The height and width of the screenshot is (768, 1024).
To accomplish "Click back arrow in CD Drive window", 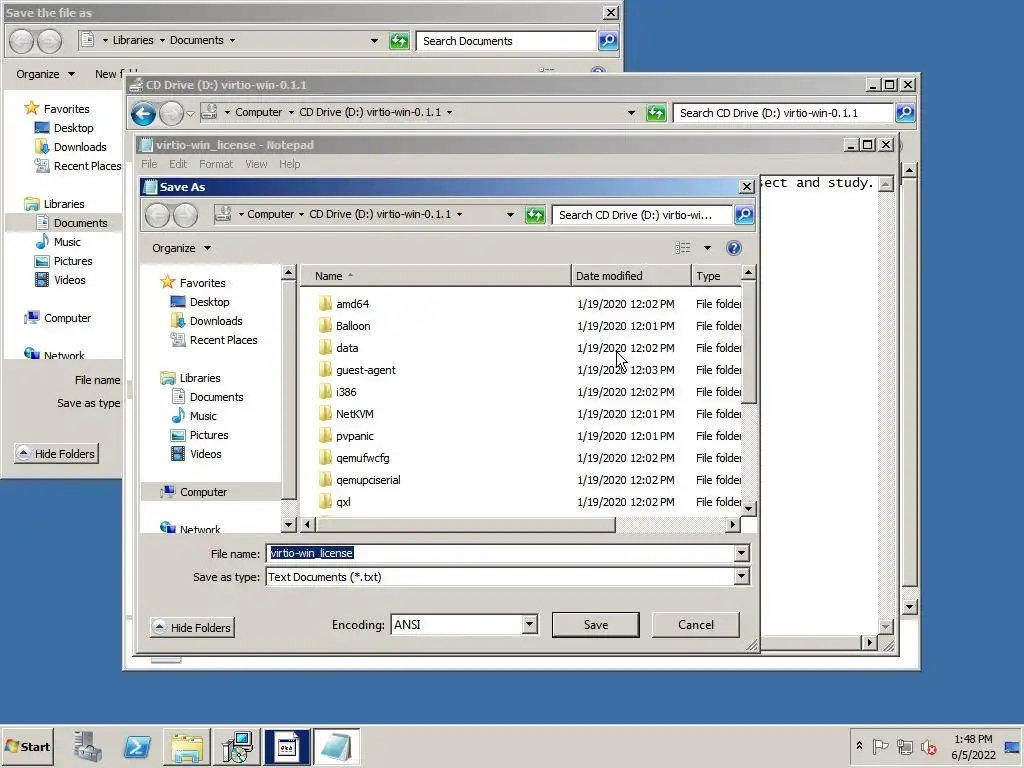I will (143, 114).
